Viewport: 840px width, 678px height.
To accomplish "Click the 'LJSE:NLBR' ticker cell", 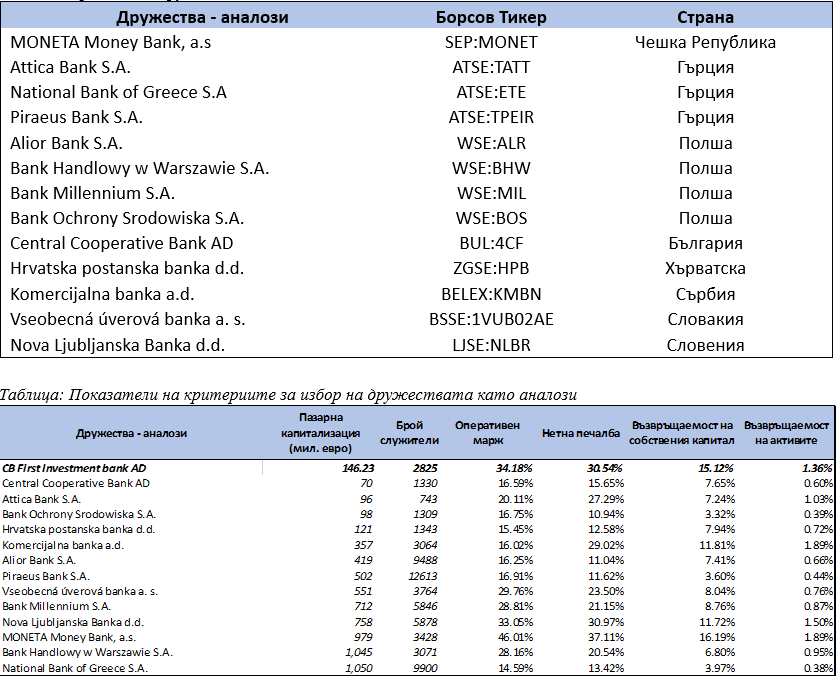I will pos(490,346).
